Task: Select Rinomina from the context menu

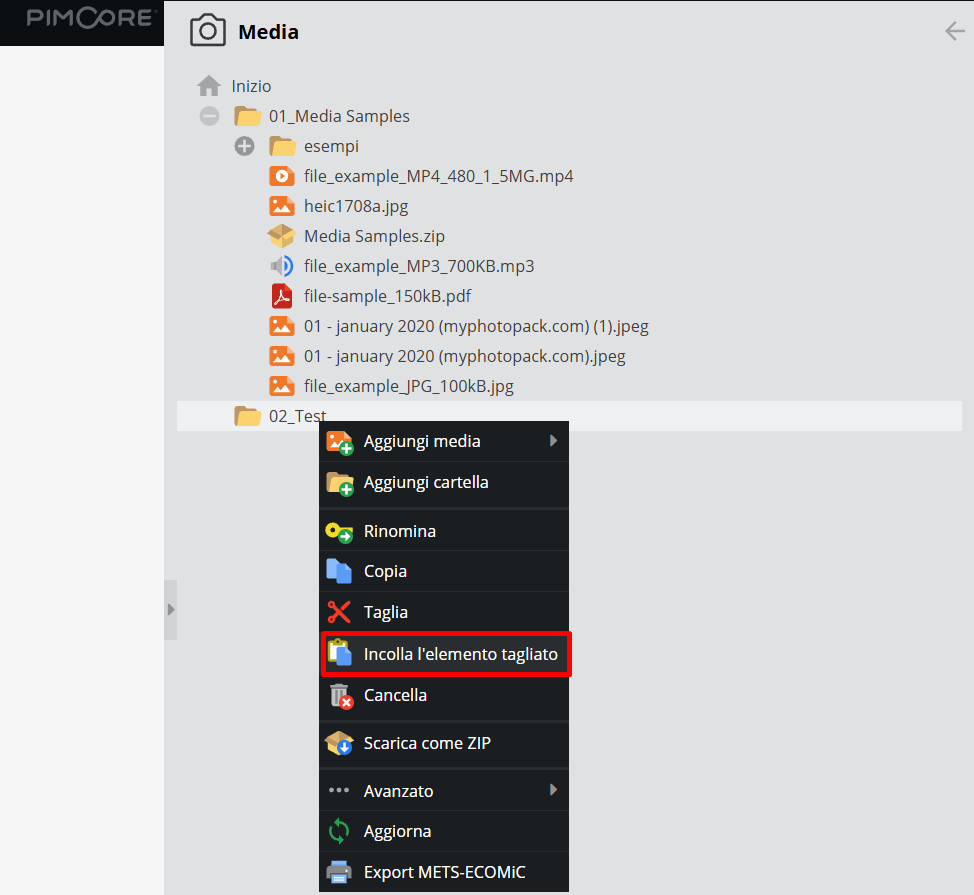Action: (400, 531)
